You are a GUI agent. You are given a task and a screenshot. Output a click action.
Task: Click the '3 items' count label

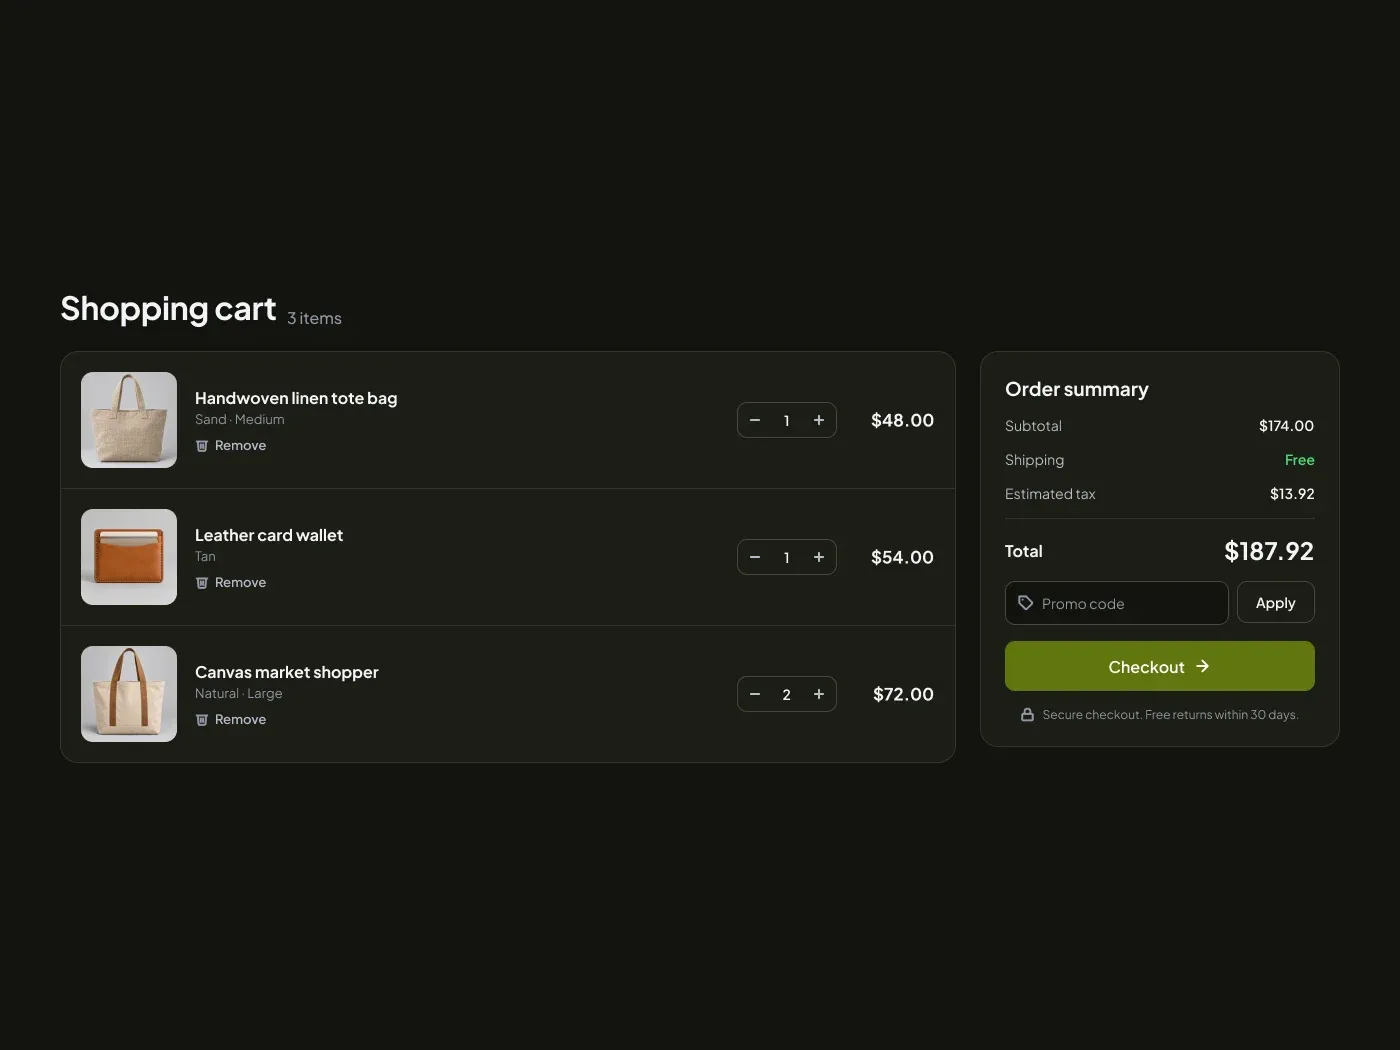pyautogui.click(x=314, y=318)
